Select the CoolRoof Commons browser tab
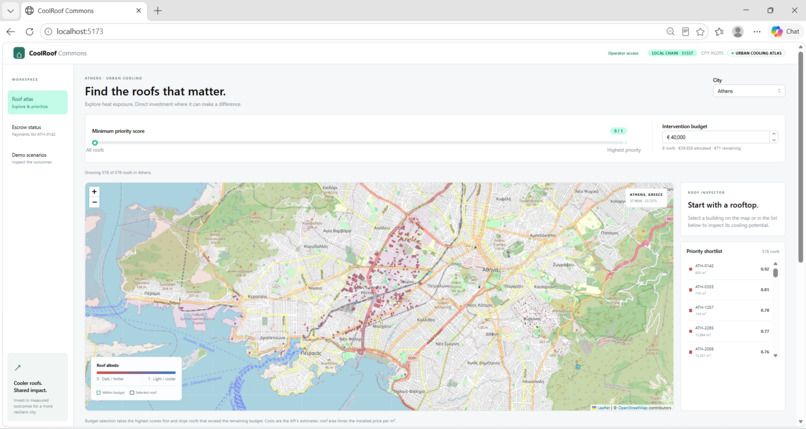This screenshot has width=806, height=429. (x=83, y=10)
